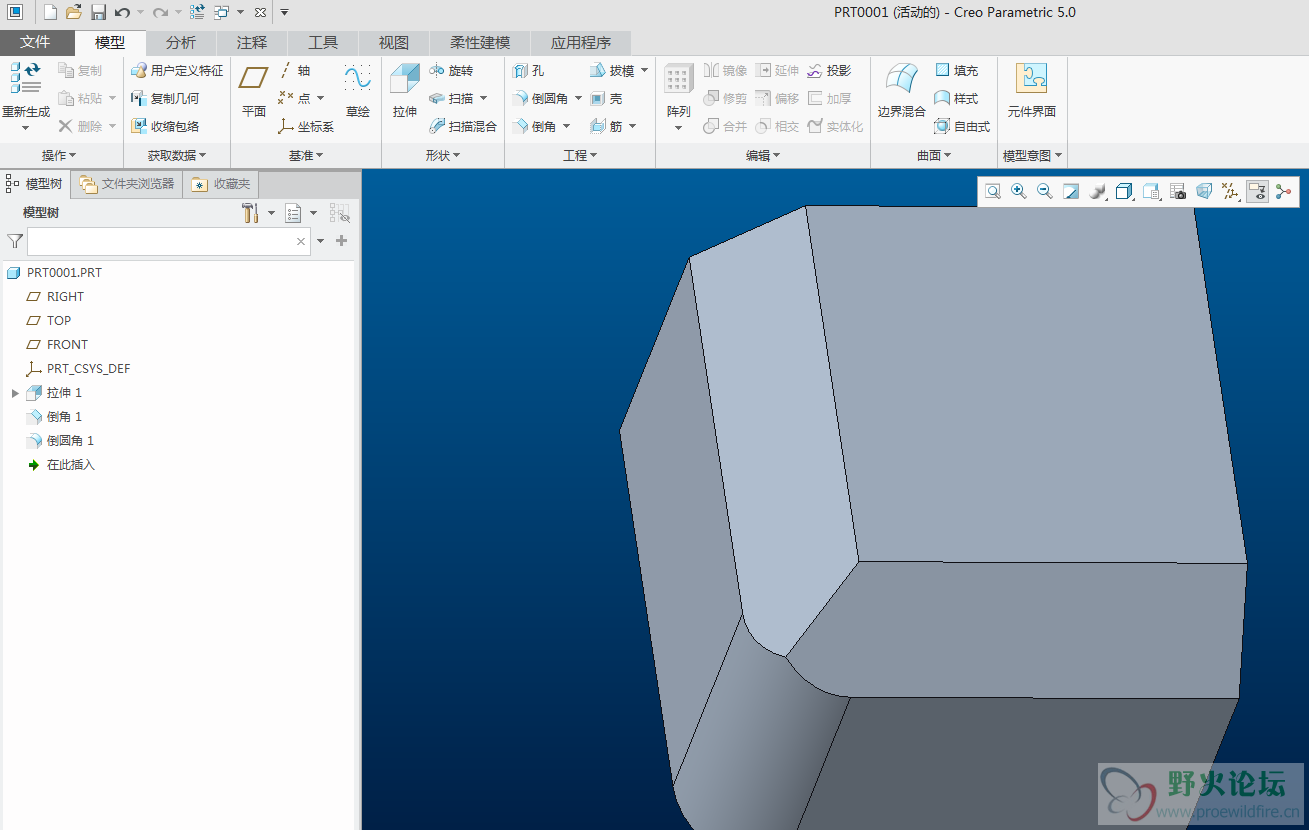Open the Draft (拔模) dropdown arrow
The width and height of the screenshot is (1309, 830).
(644, 71)
